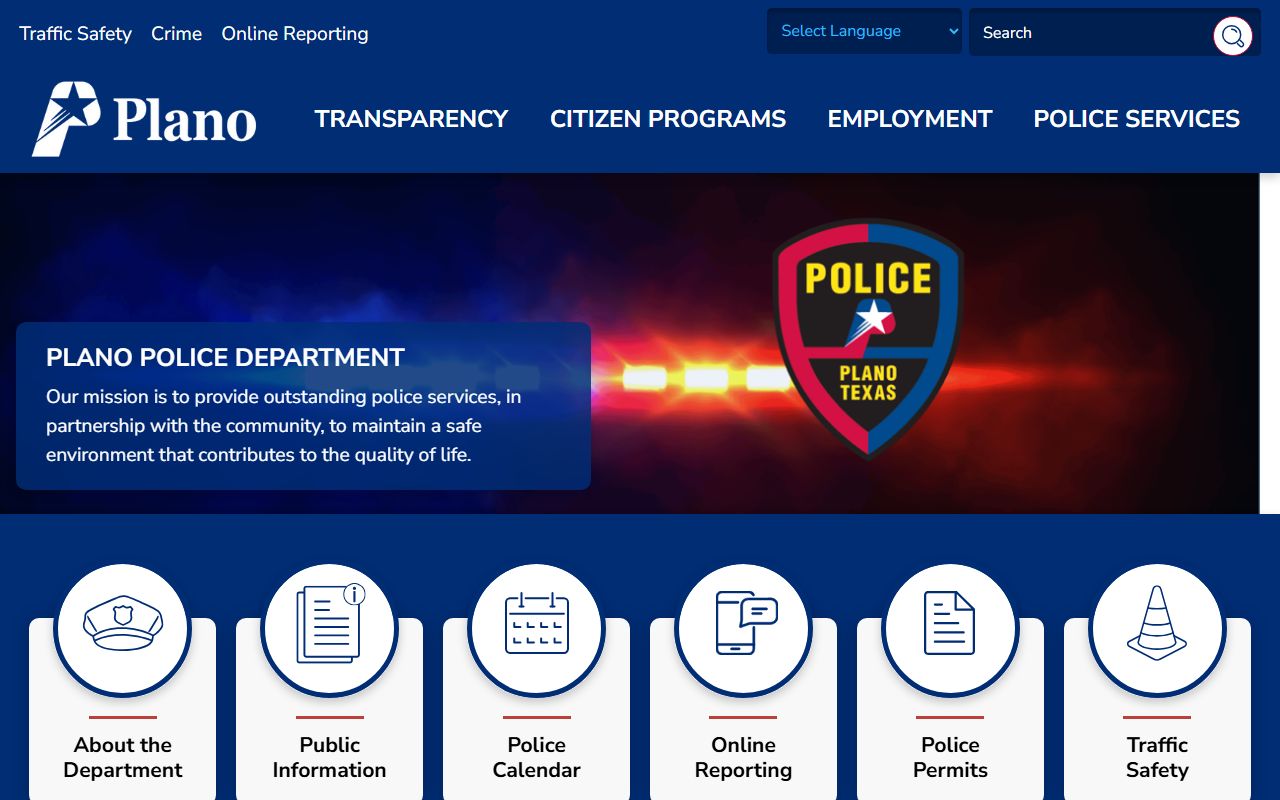Click the Plano Police Department heading
The image size is (1280, 800).
[x=225, y=357]
